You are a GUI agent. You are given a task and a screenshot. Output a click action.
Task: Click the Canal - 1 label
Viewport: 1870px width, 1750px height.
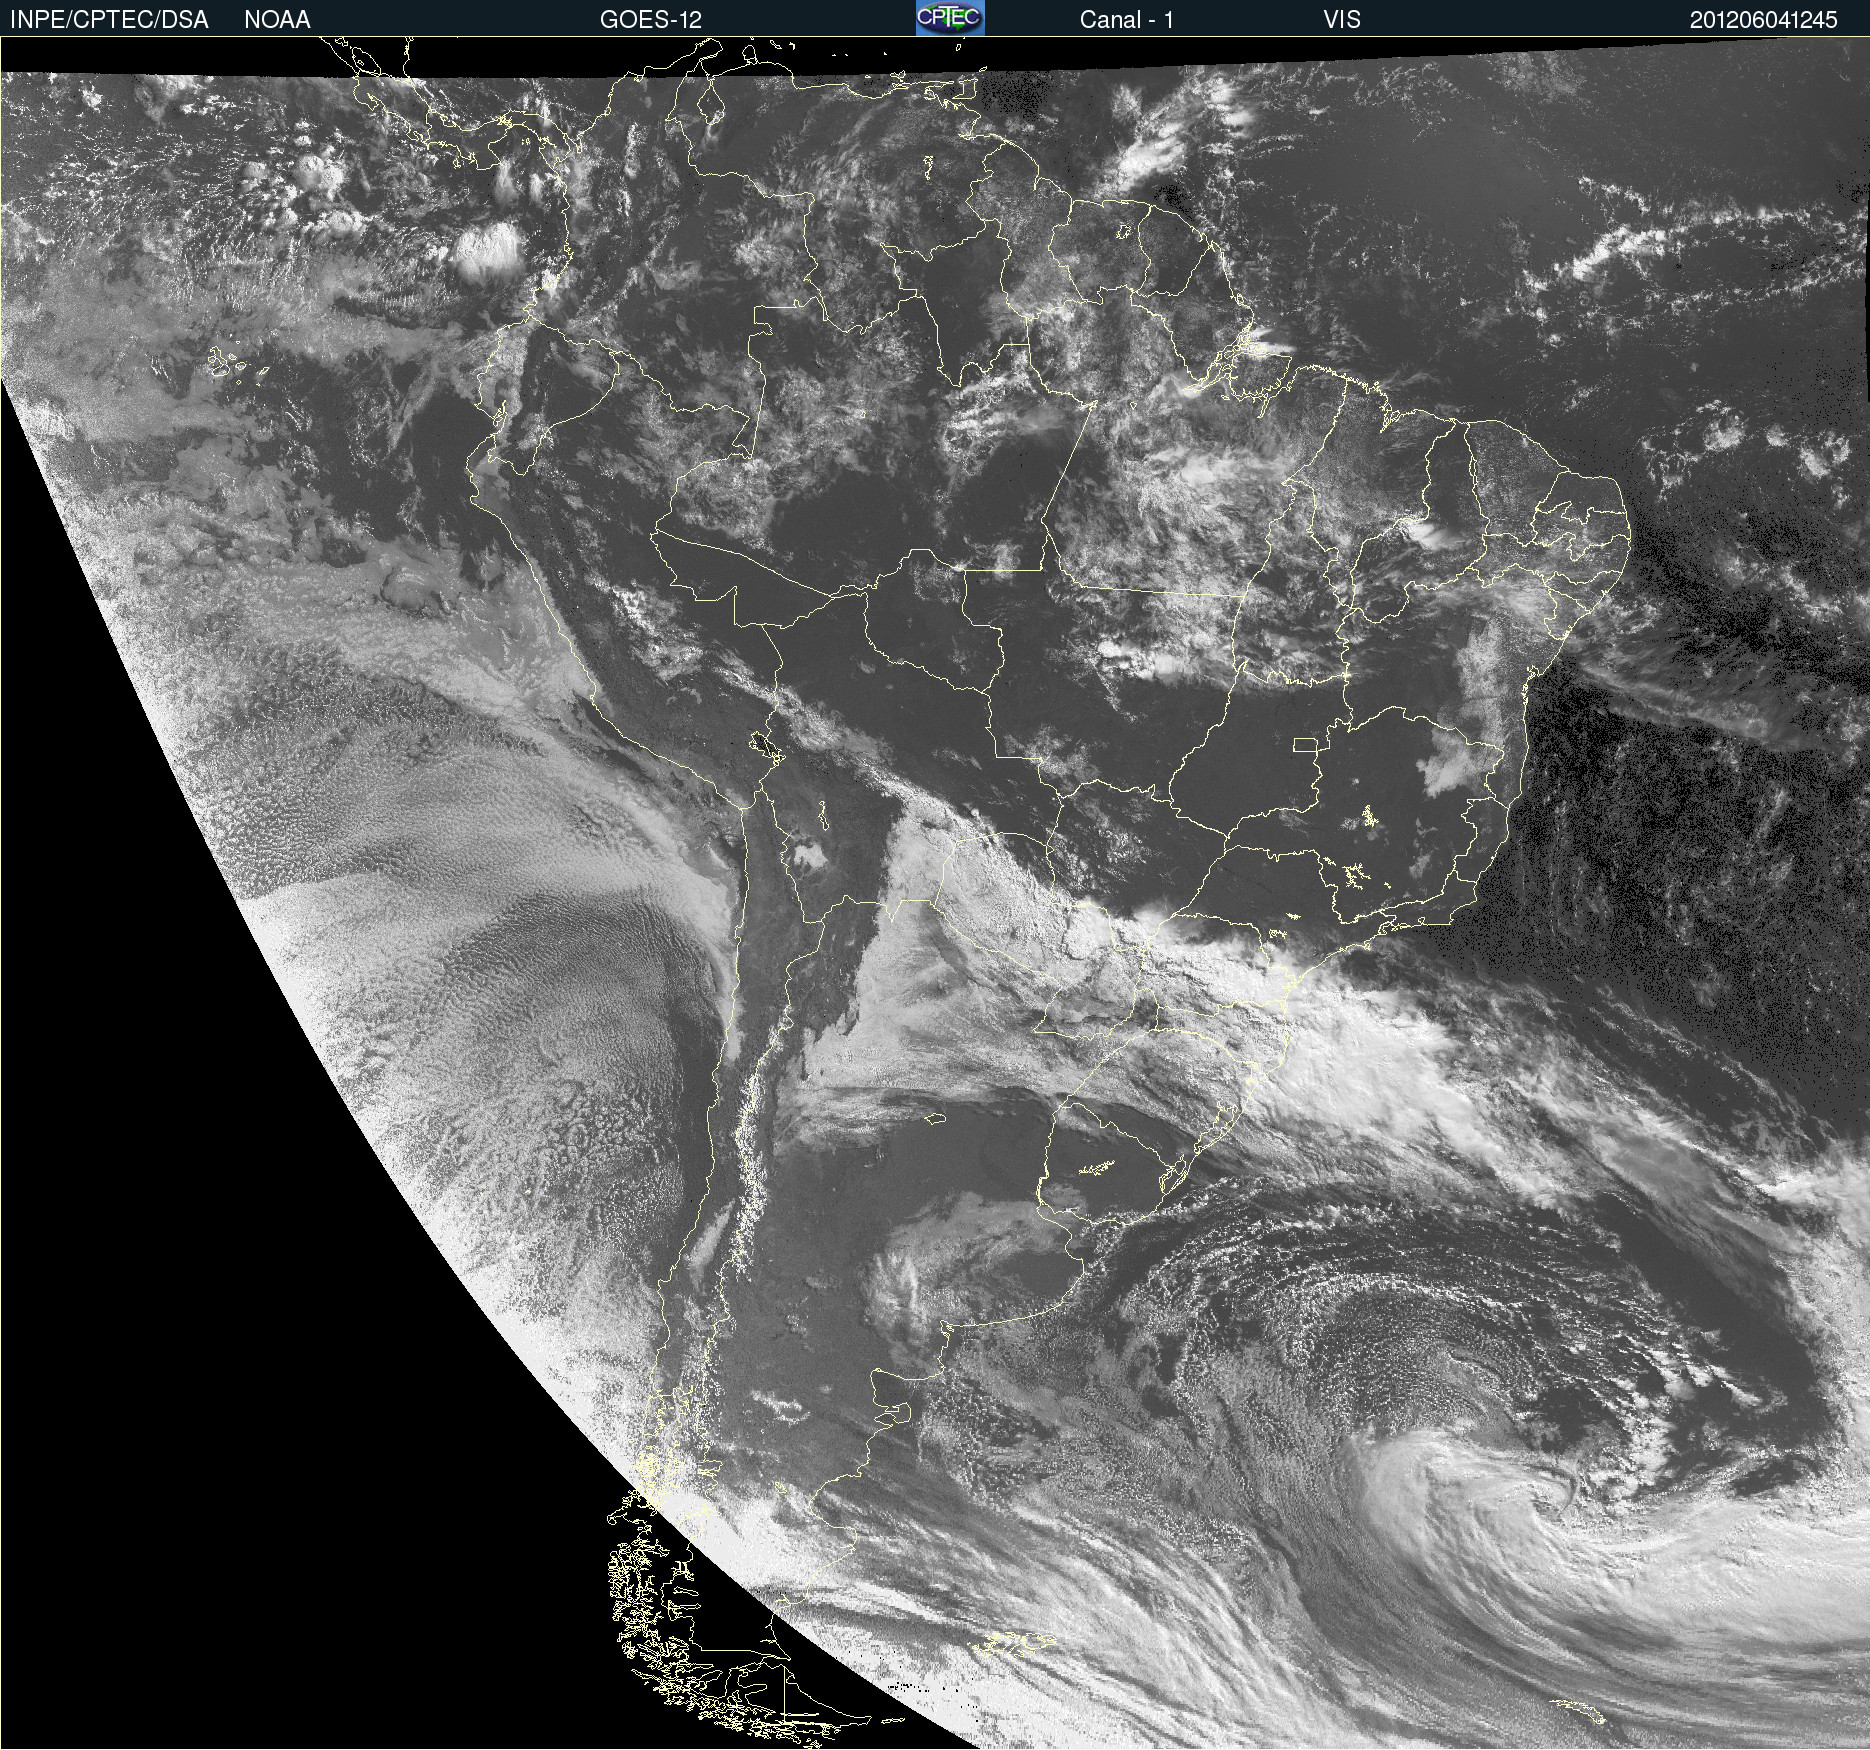tap(1126, 20)
